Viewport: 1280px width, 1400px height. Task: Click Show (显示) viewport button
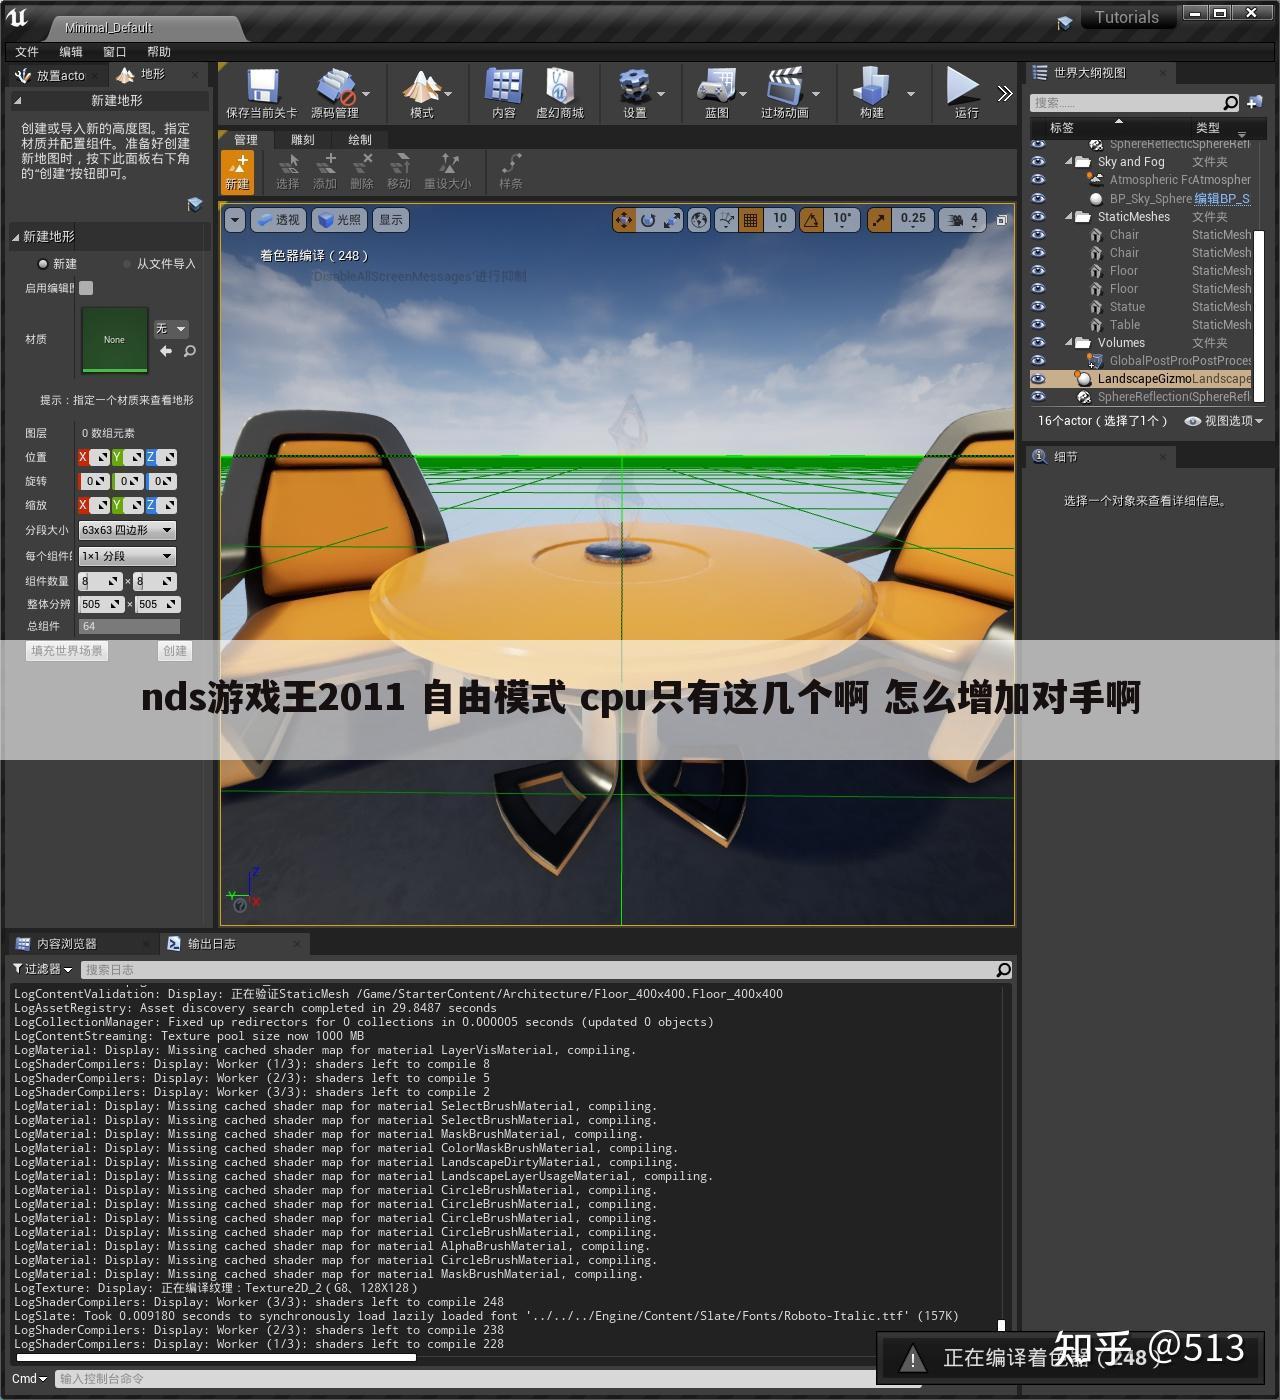click(x=391, y=220)
